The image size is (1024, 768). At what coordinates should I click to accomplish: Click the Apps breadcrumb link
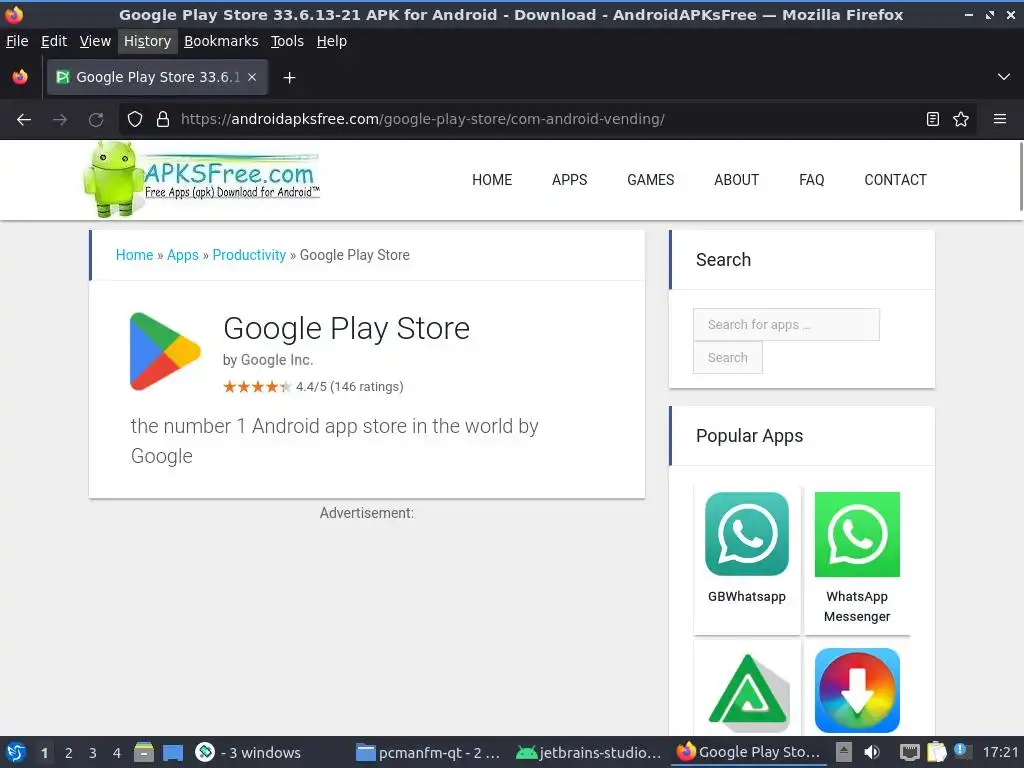point(183,255)
